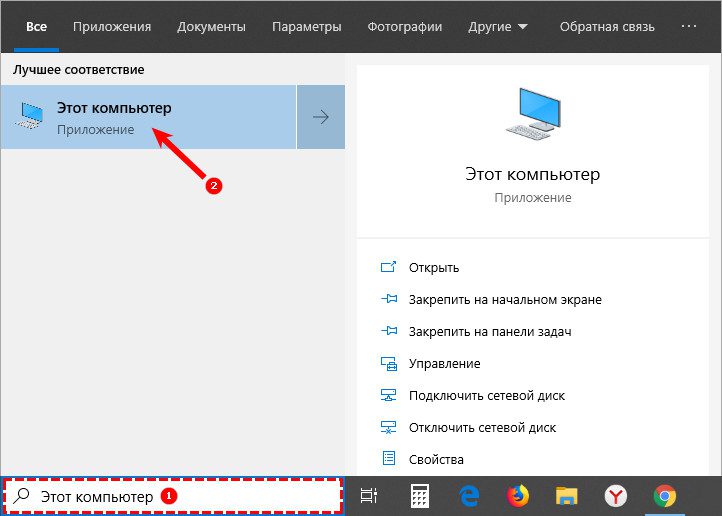Launch Firefox from the taskbar
This screenshot has height=516, width=722.
pyautogui.click(x=518, y=496)
